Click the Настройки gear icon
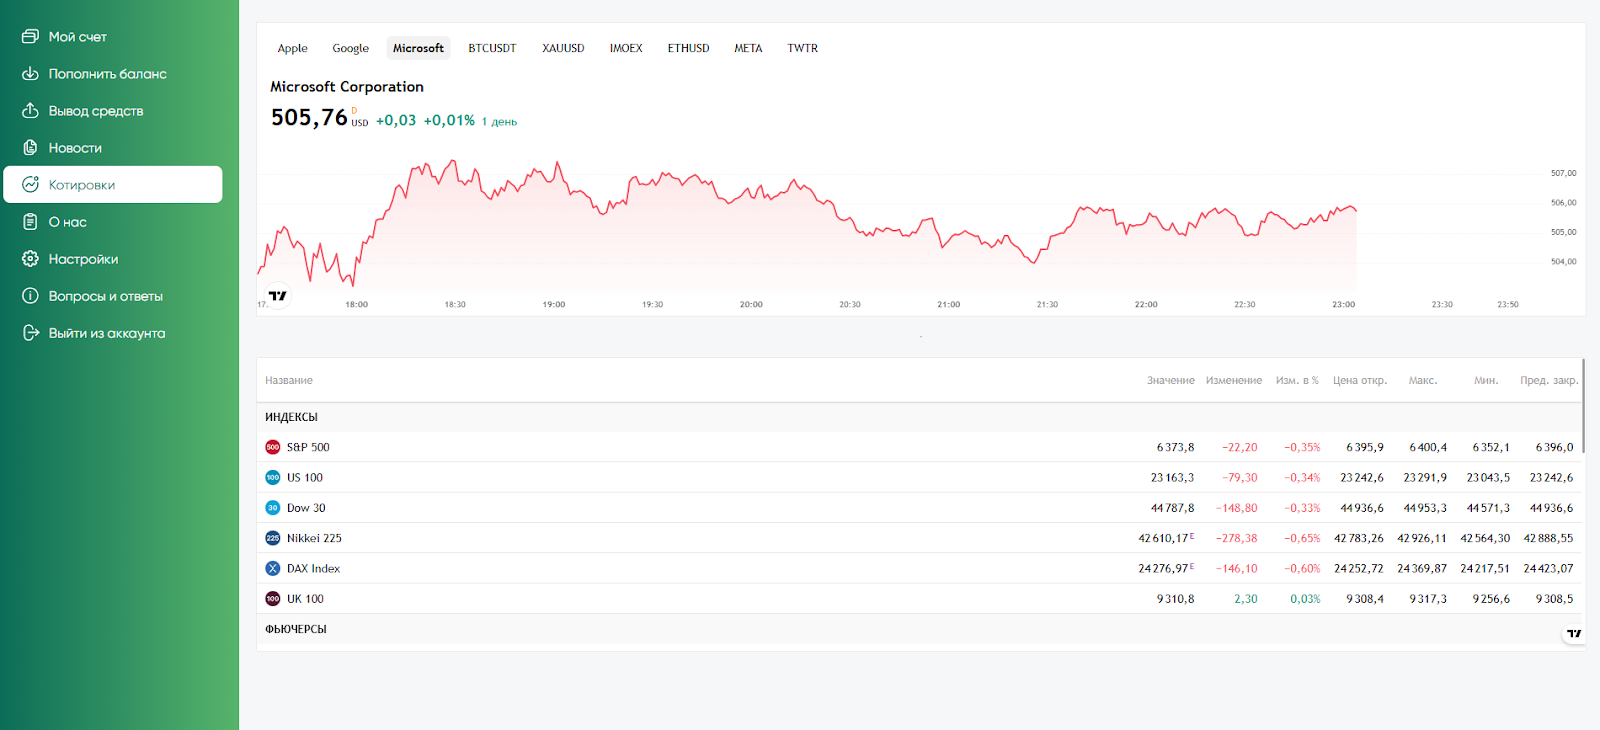Viewport: 1600px width, 730px height. [x=30, y=259]
